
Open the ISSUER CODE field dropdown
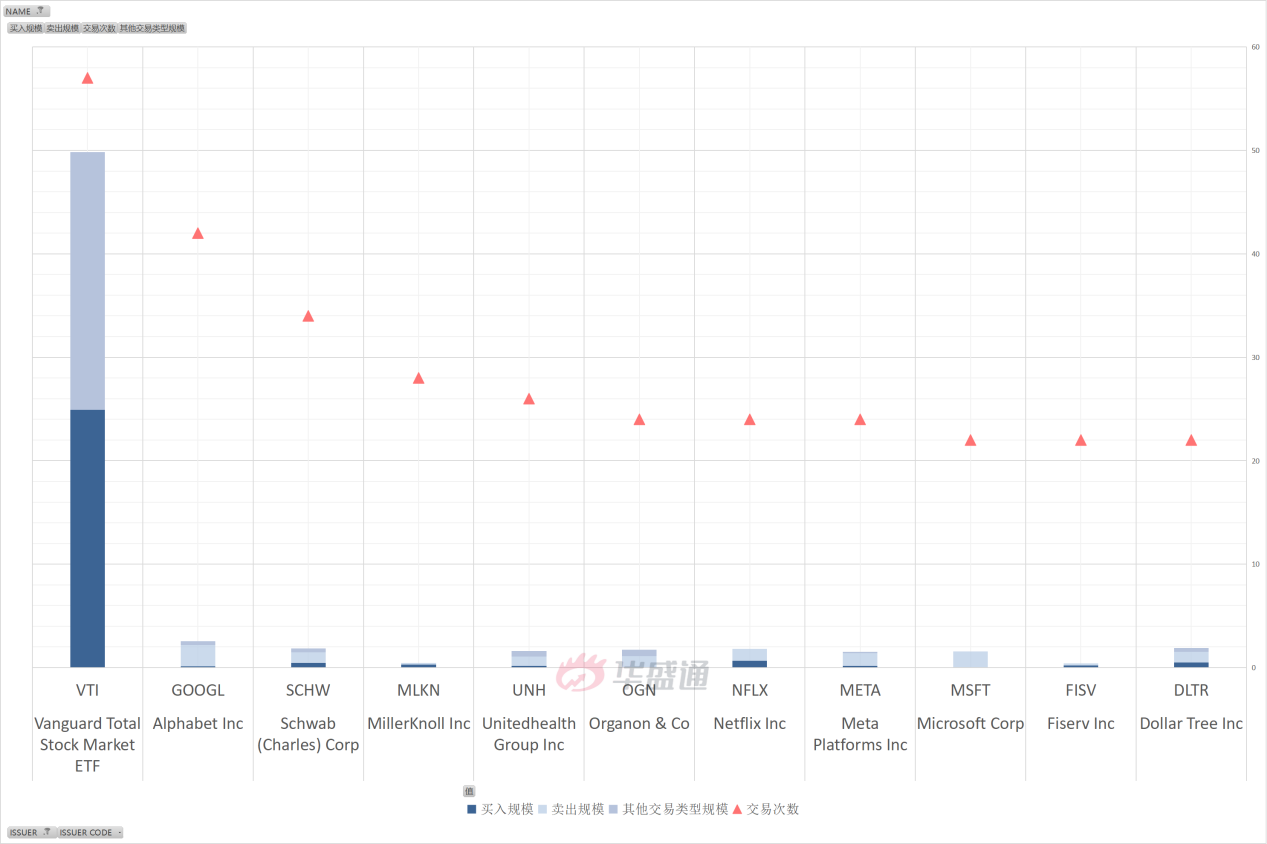click(91, 832)
